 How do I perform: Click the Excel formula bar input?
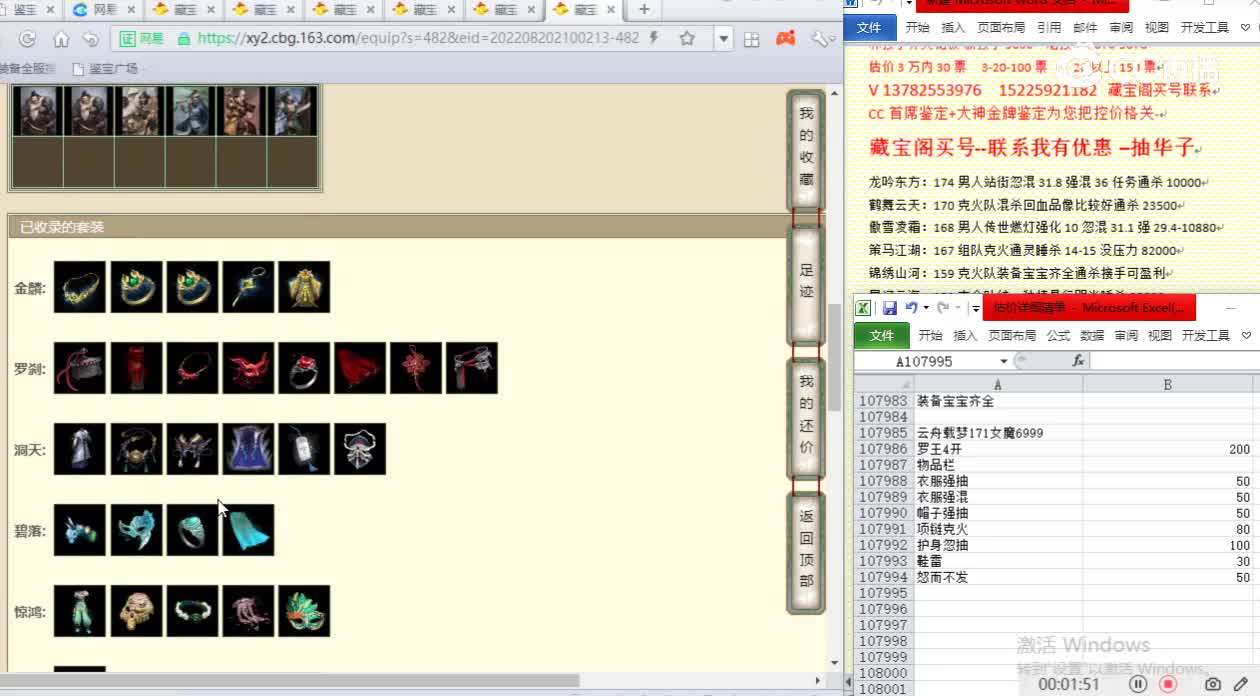coord(1173,361)
